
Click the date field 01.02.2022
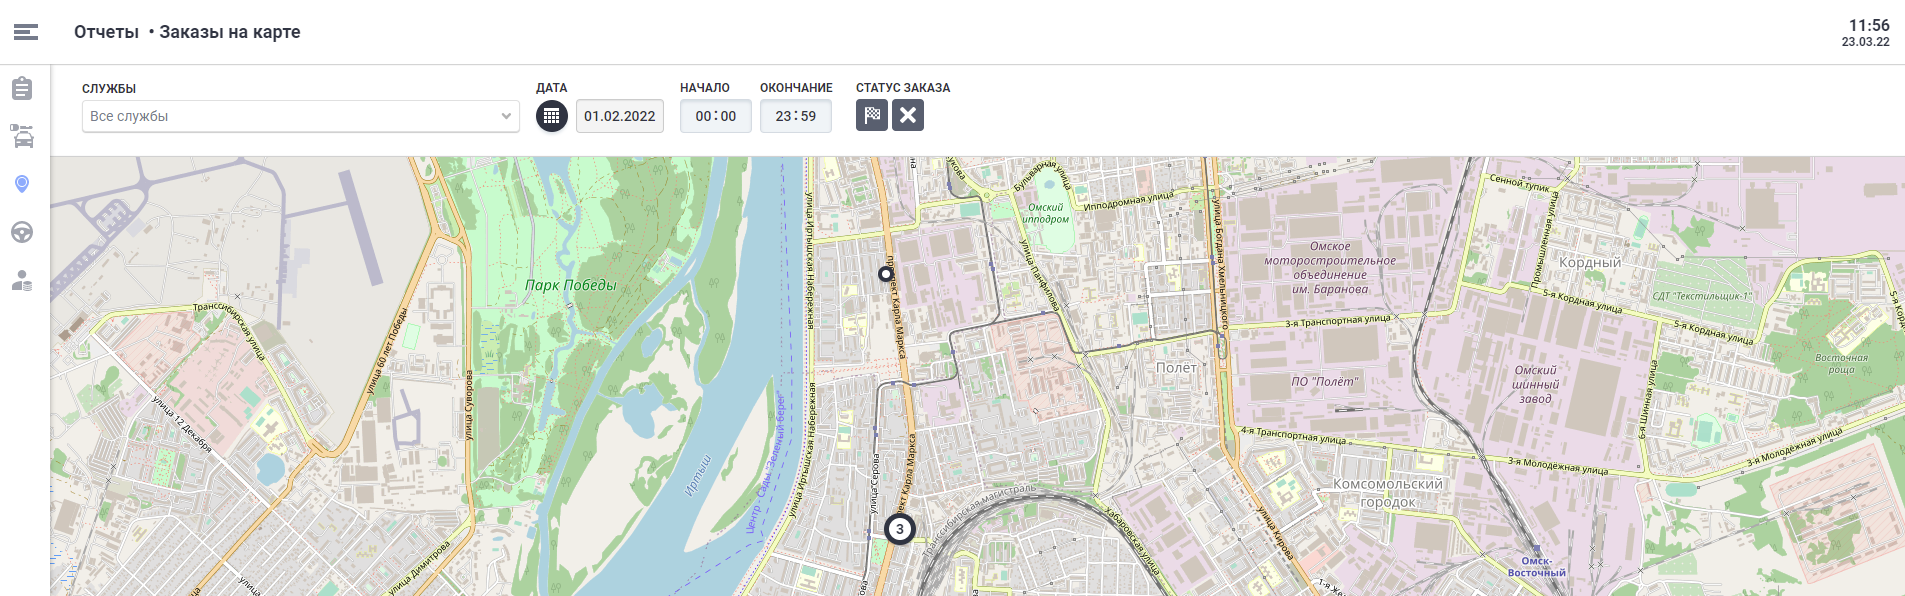coord(620,116)
